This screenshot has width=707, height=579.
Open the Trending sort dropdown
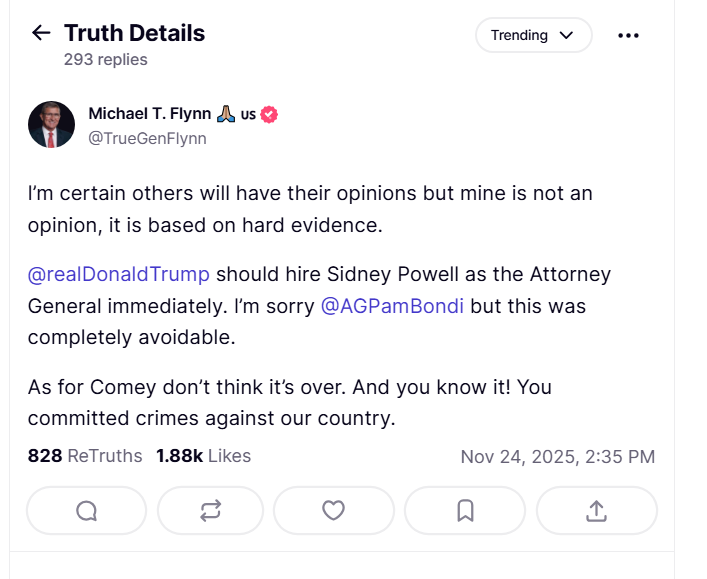click(533, 35)
